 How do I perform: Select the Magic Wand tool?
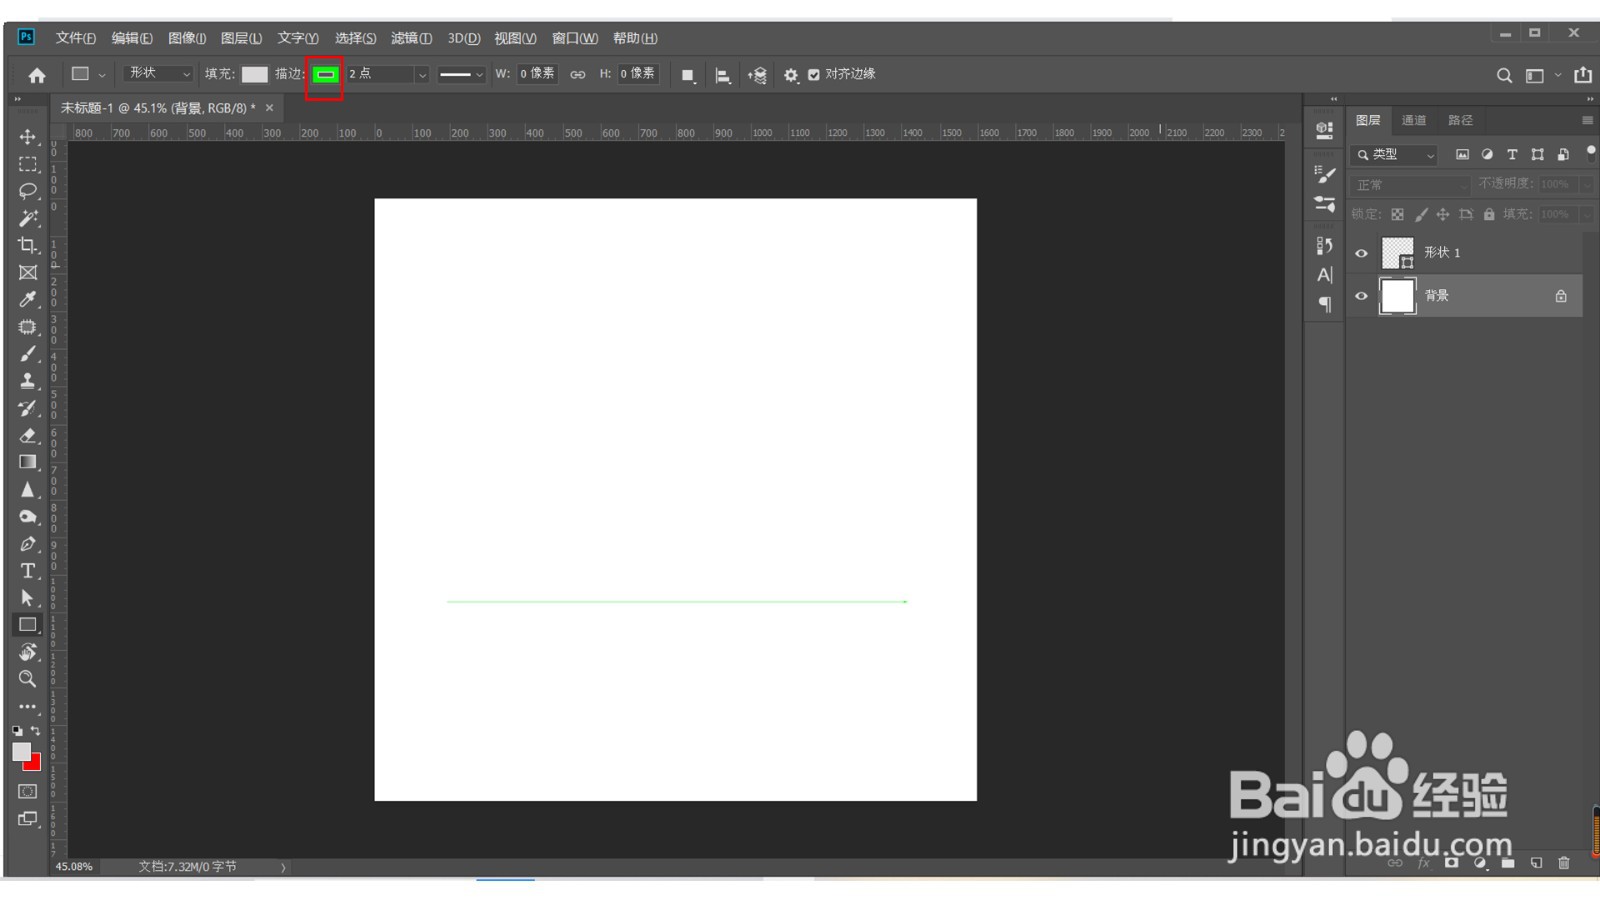tap(28, 218)
